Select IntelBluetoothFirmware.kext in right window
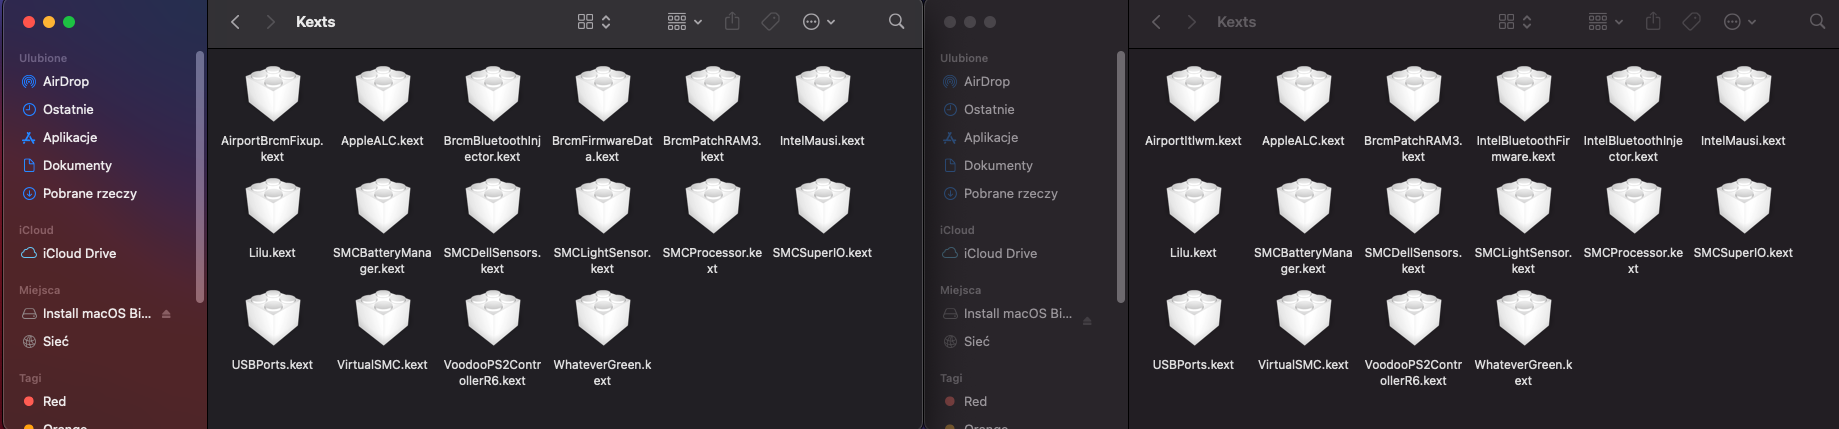The width and height of the screenshot is (1839, 429). (1523, 113)
